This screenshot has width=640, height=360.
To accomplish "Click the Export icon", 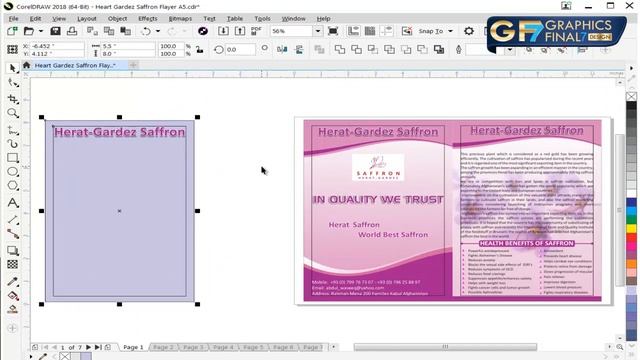I will (240, 31).
